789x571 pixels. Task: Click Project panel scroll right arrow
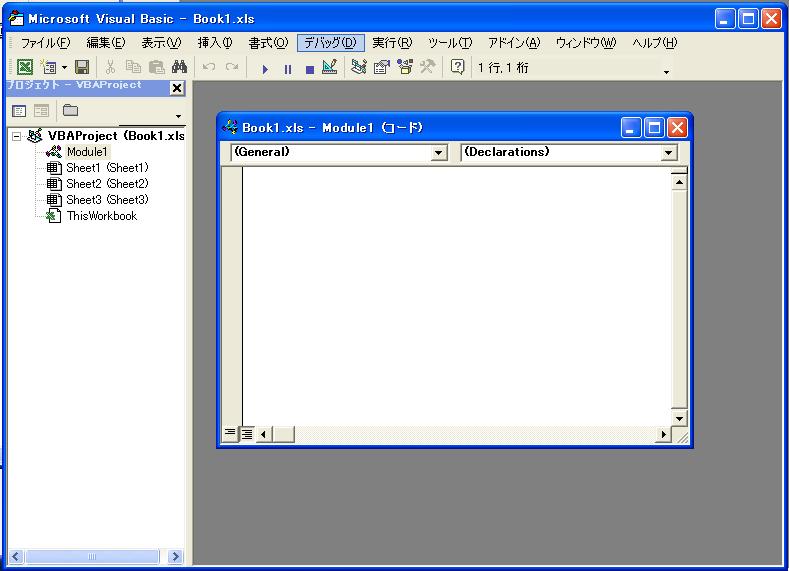click(x=175, y=556)
